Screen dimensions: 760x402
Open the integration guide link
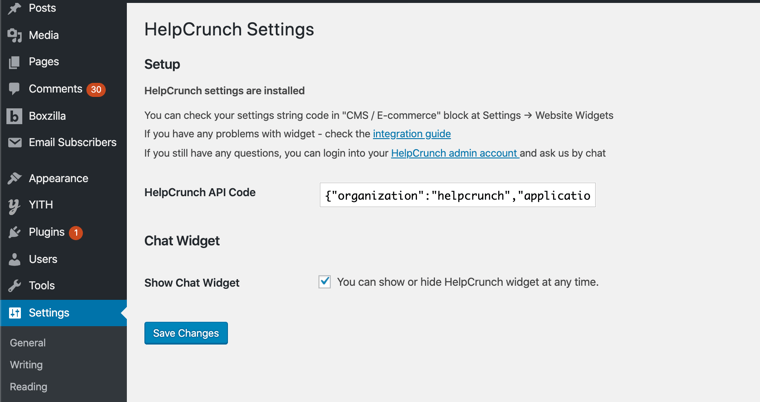coord(412,134)
